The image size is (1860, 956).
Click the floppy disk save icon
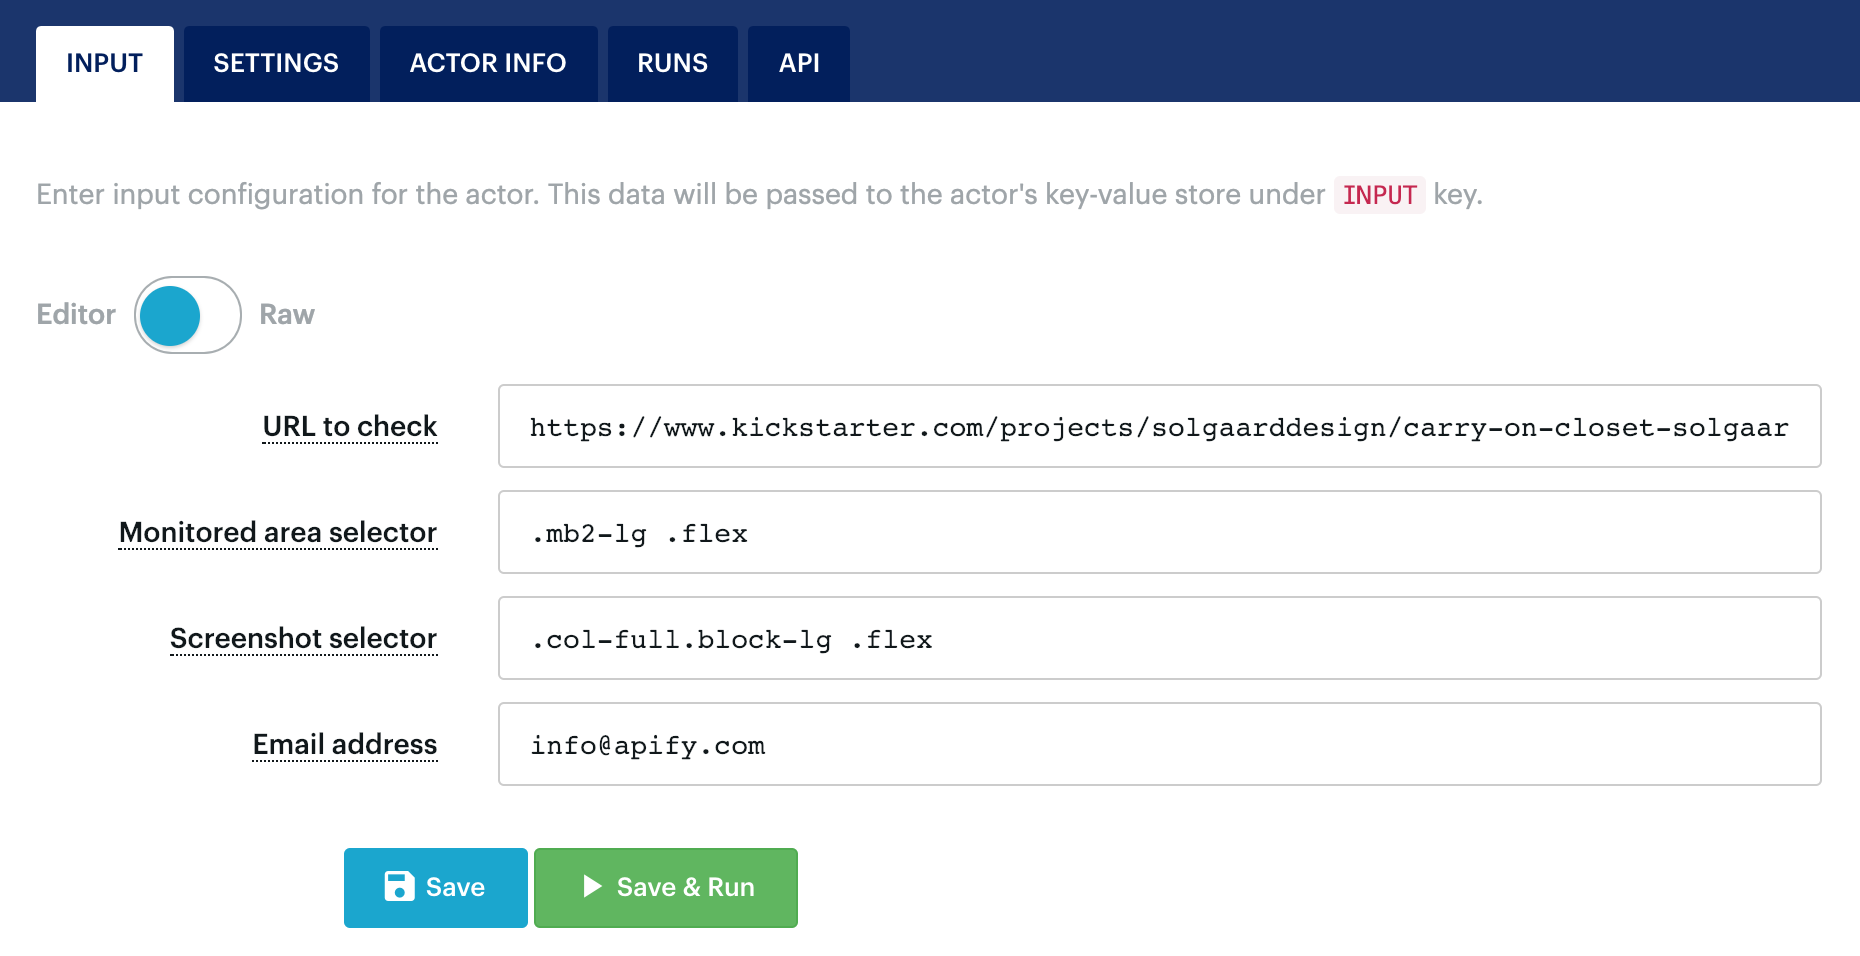399,886
